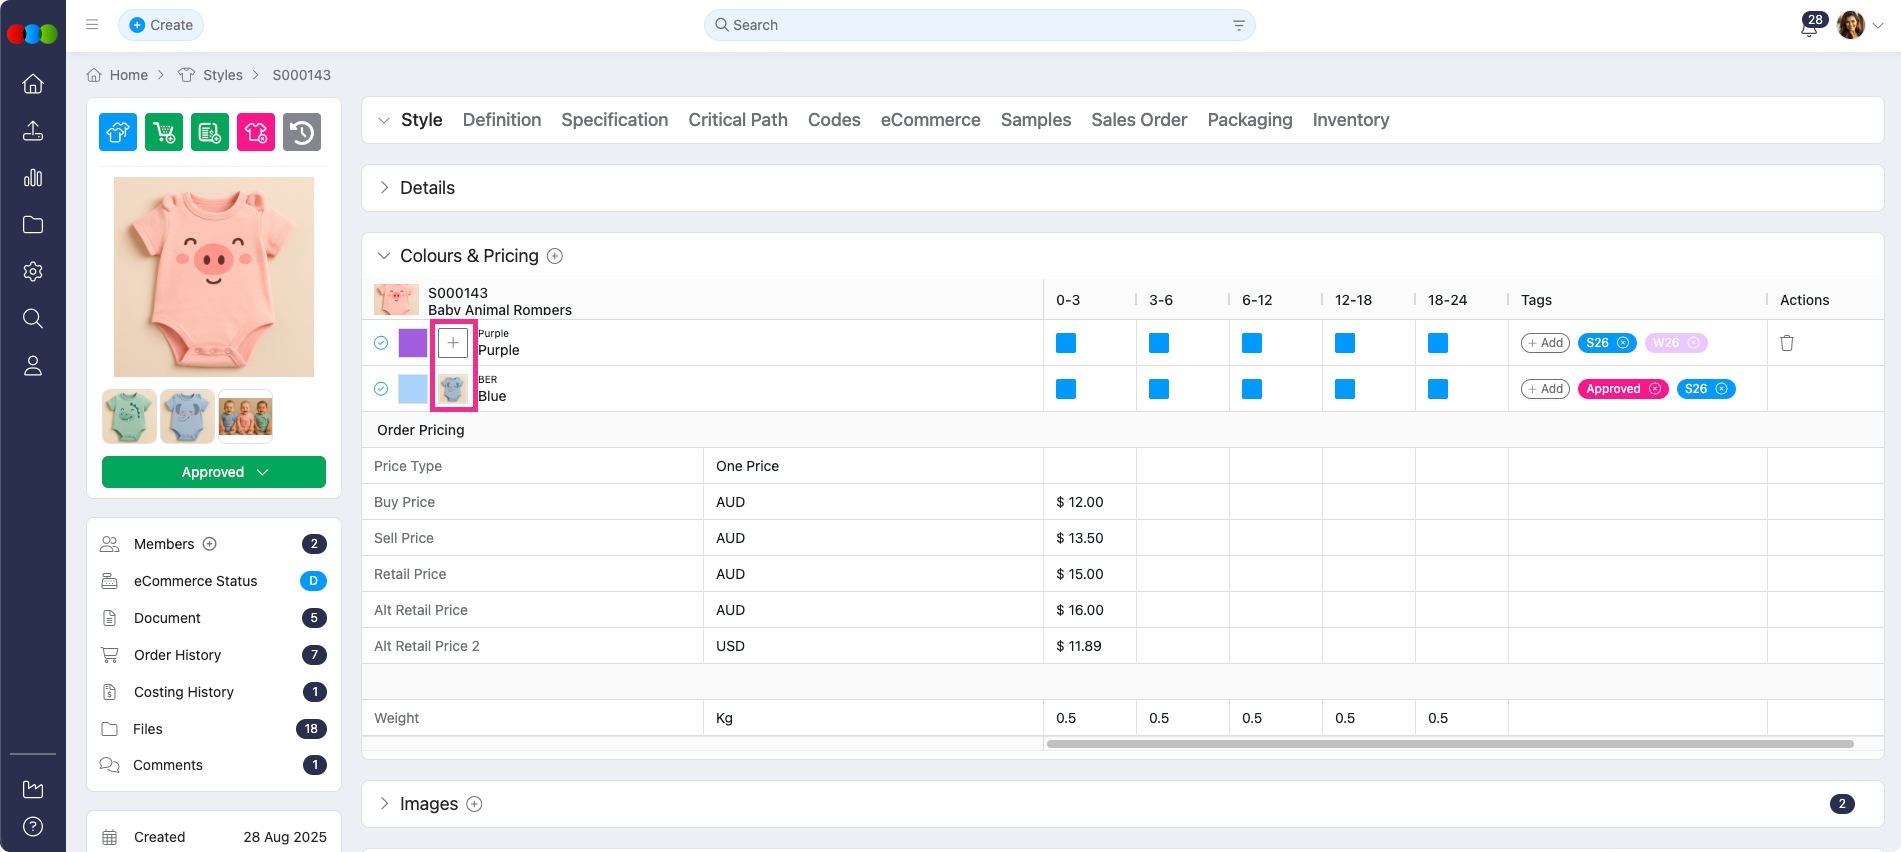Click the Add tag button for Blue

pos(1545,389)
